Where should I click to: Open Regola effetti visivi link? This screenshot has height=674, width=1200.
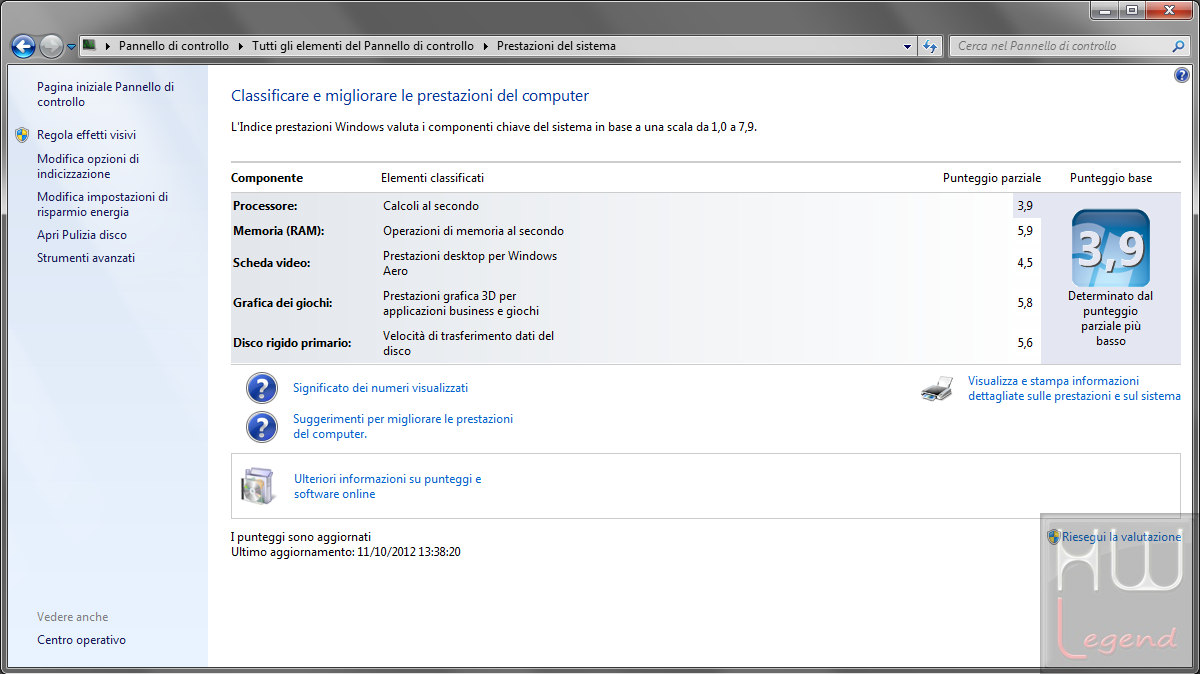coord(86,135)
